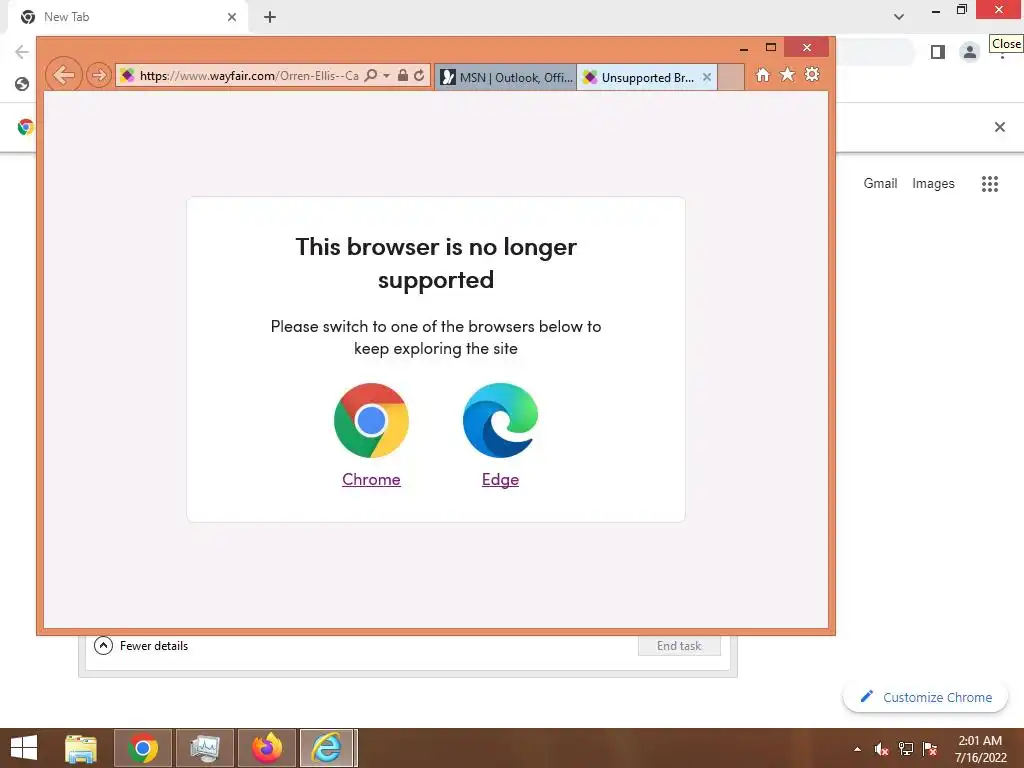Open the address bar dropdown arrow in IE
This screenshot has height=768, width=1024.
tap(387, 76)
